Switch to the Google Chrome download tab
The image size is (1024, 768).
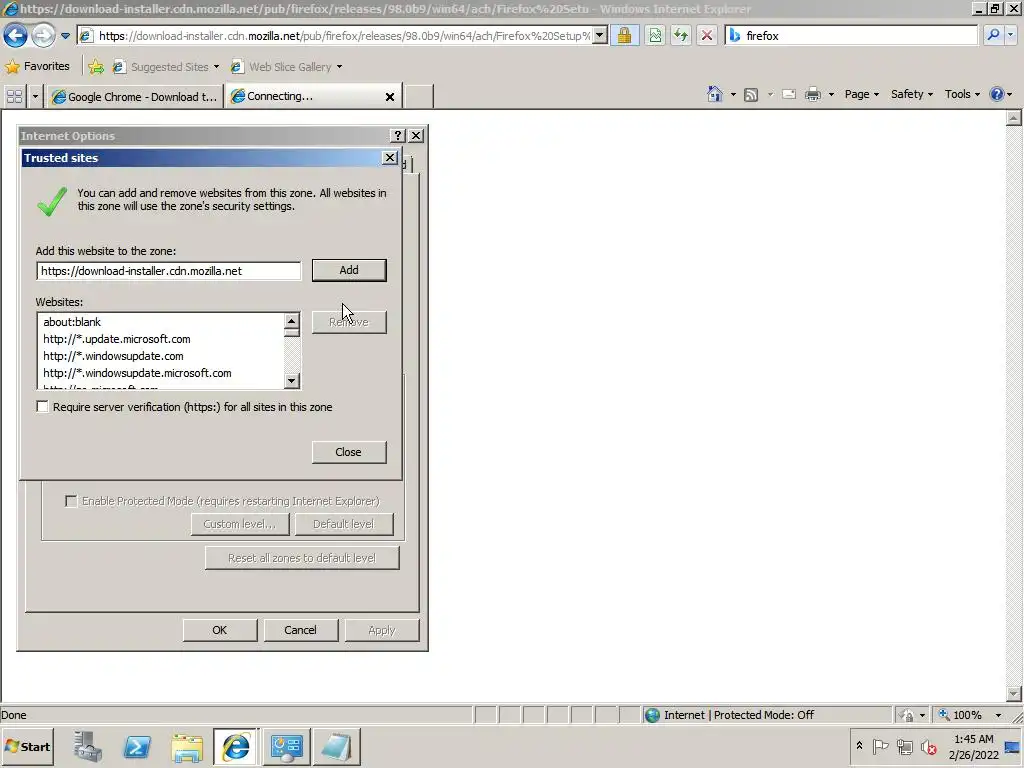pos(135,97)
